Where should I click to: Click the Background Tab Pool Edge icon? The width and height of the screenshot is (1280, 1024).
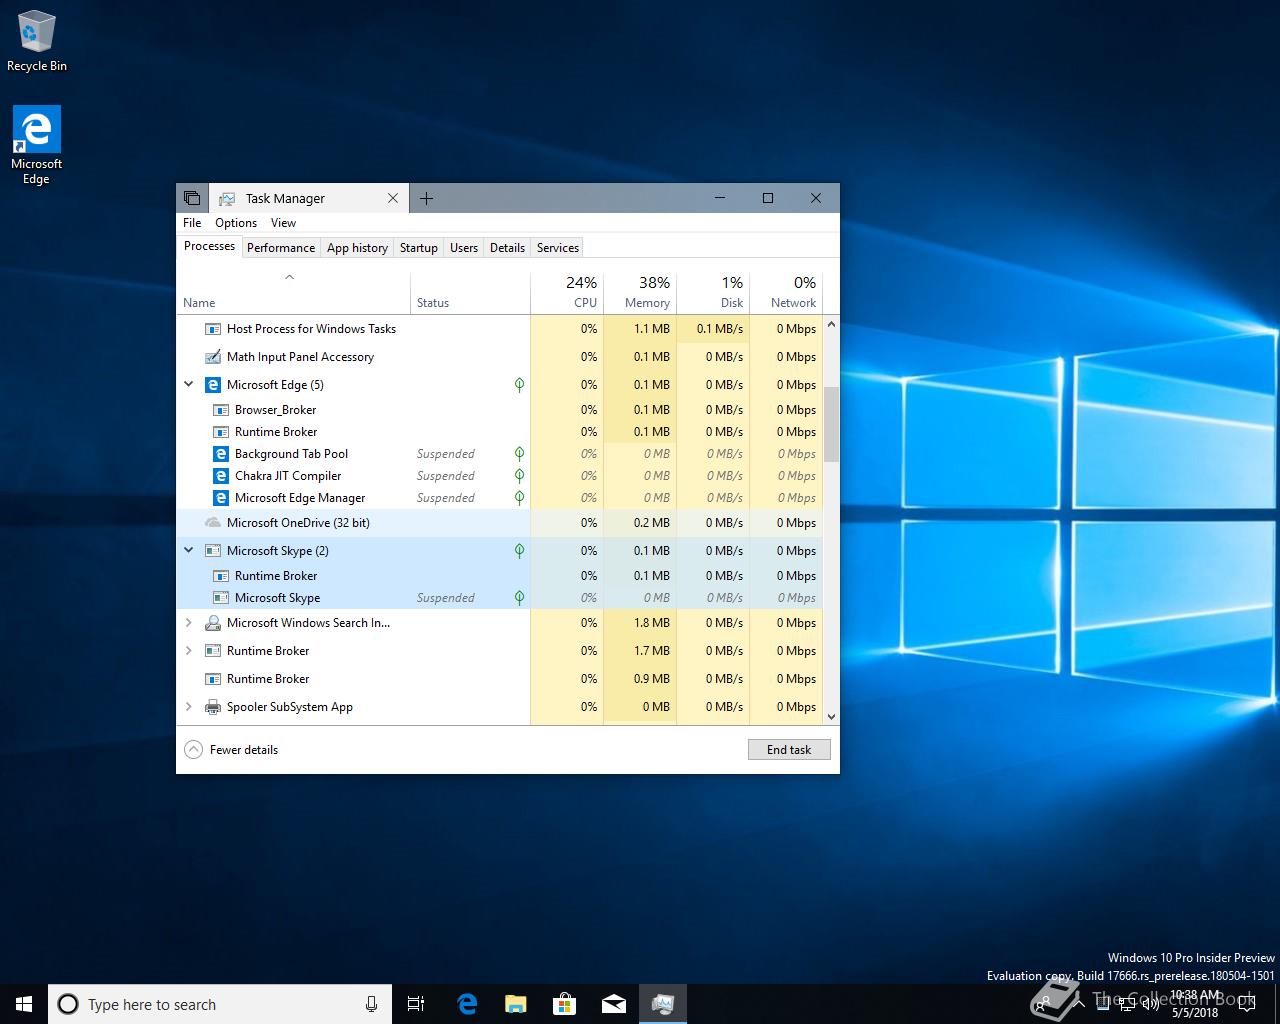click(221, 454)
